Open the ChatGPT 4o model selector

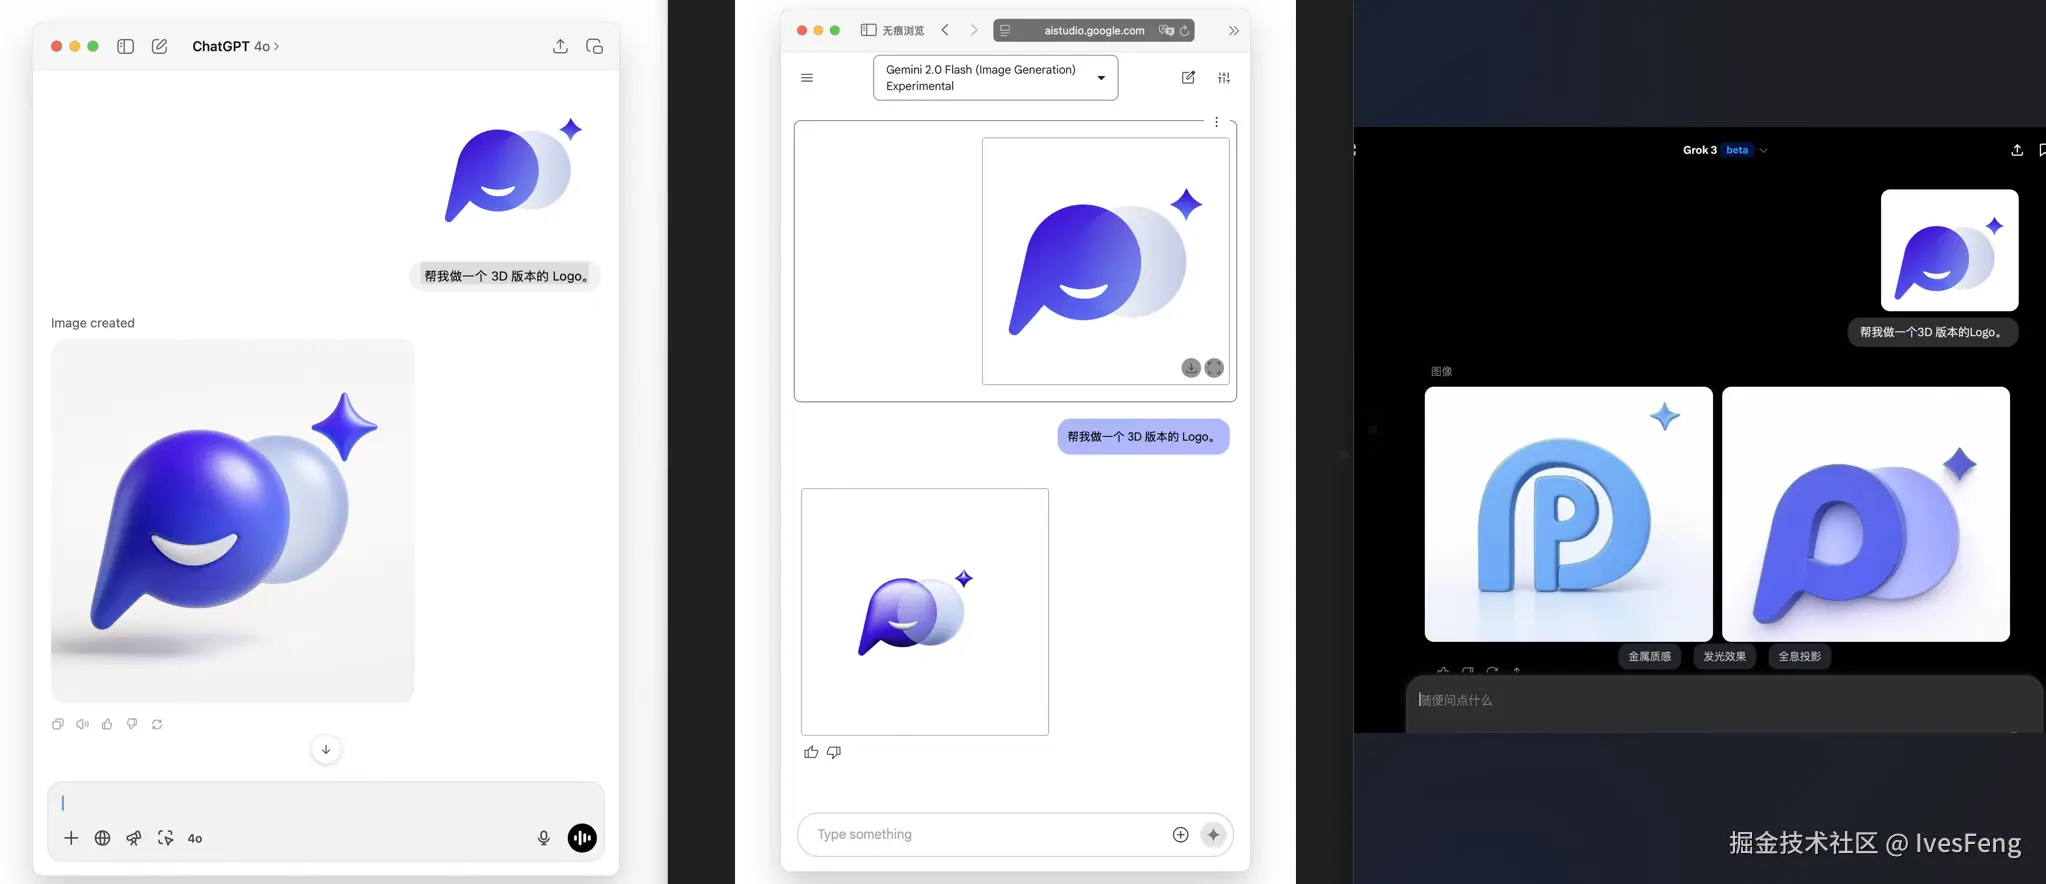pos(235,46)
